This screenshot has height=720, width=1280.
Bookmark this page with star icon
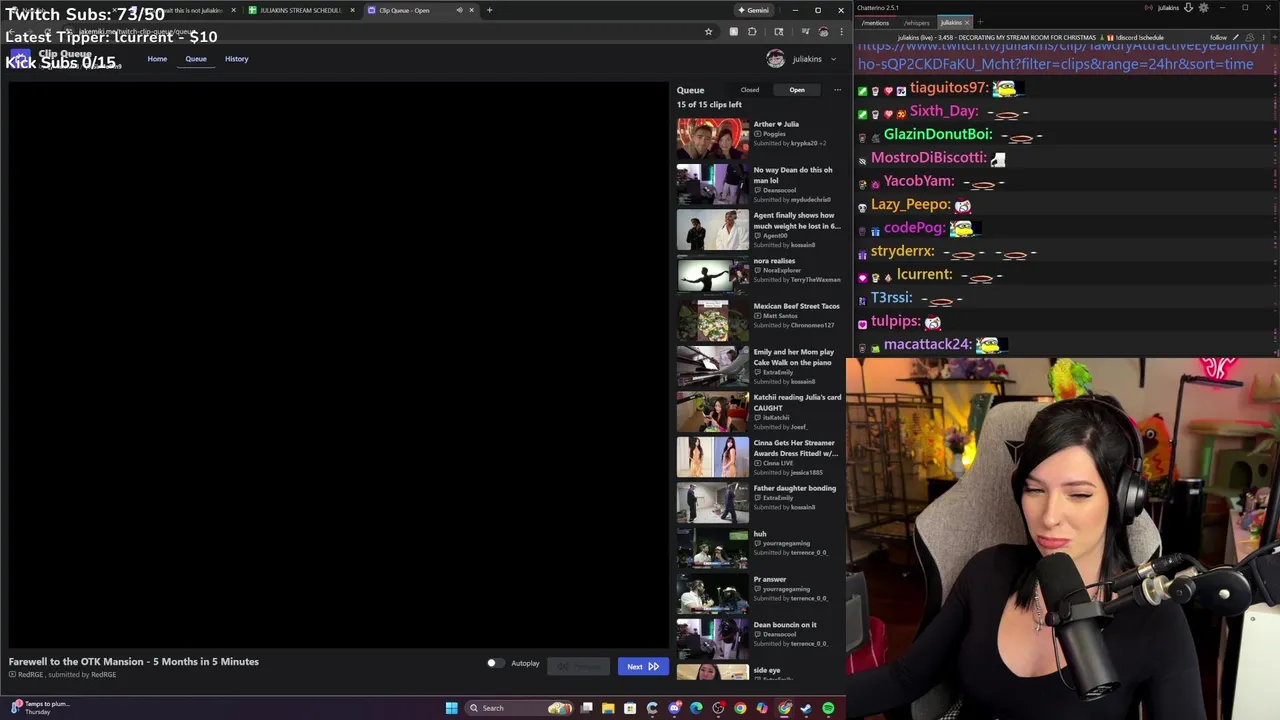(x=708, y=32)
